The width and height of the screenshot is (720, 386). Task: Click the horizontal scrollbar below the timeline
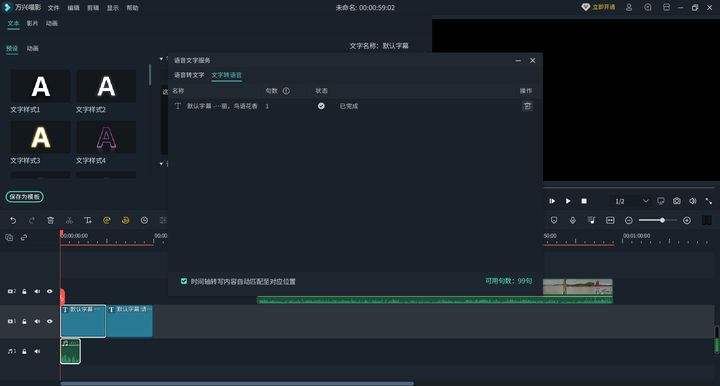pos(237,383)
